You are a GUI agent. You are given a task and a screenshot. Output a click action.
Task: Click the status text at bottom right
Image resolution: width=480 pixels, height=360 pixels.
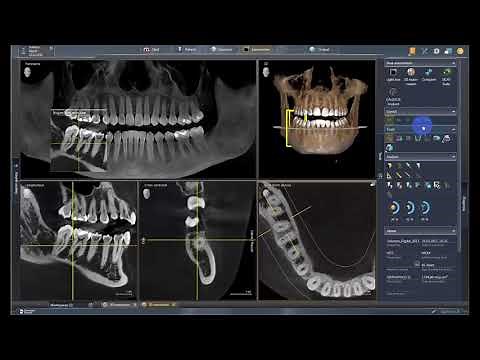(449, 311)
